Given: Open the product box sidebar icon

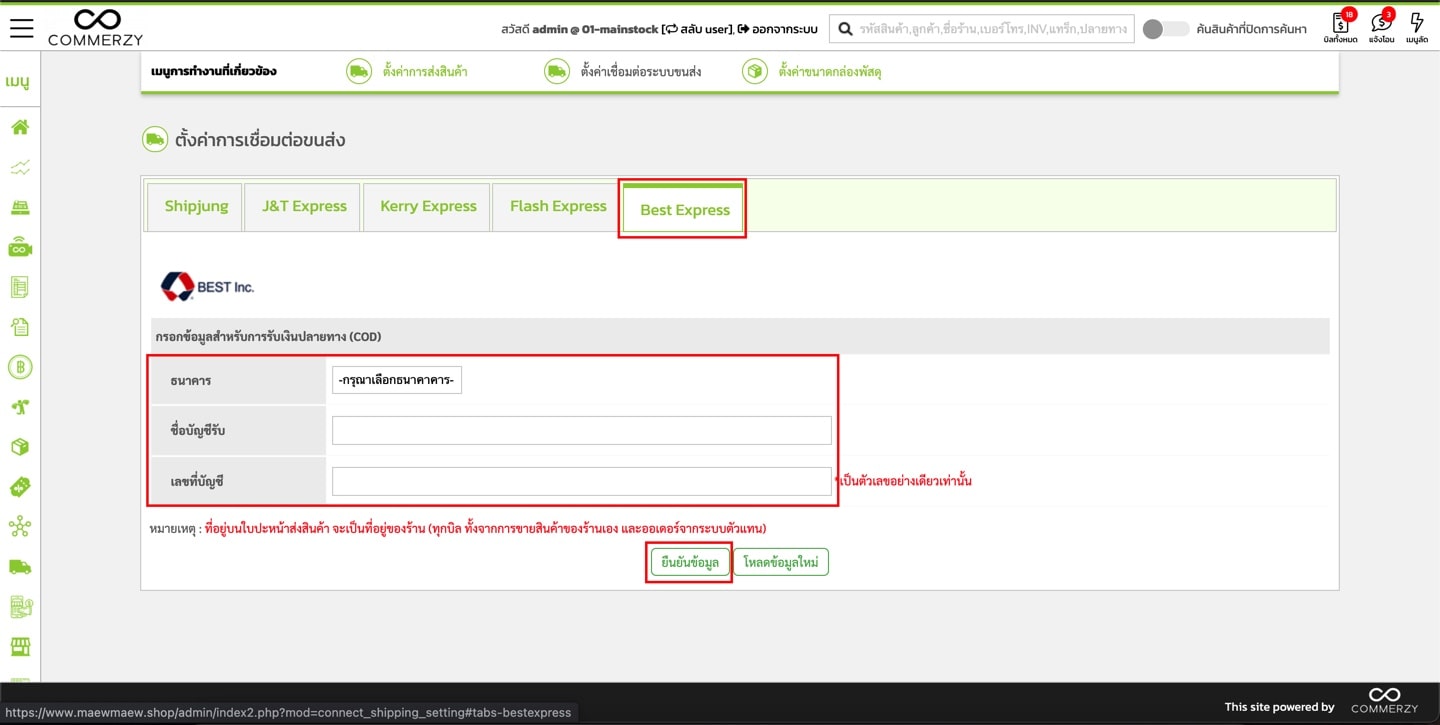Looking at the screenshot, I should tap(20, 447).
